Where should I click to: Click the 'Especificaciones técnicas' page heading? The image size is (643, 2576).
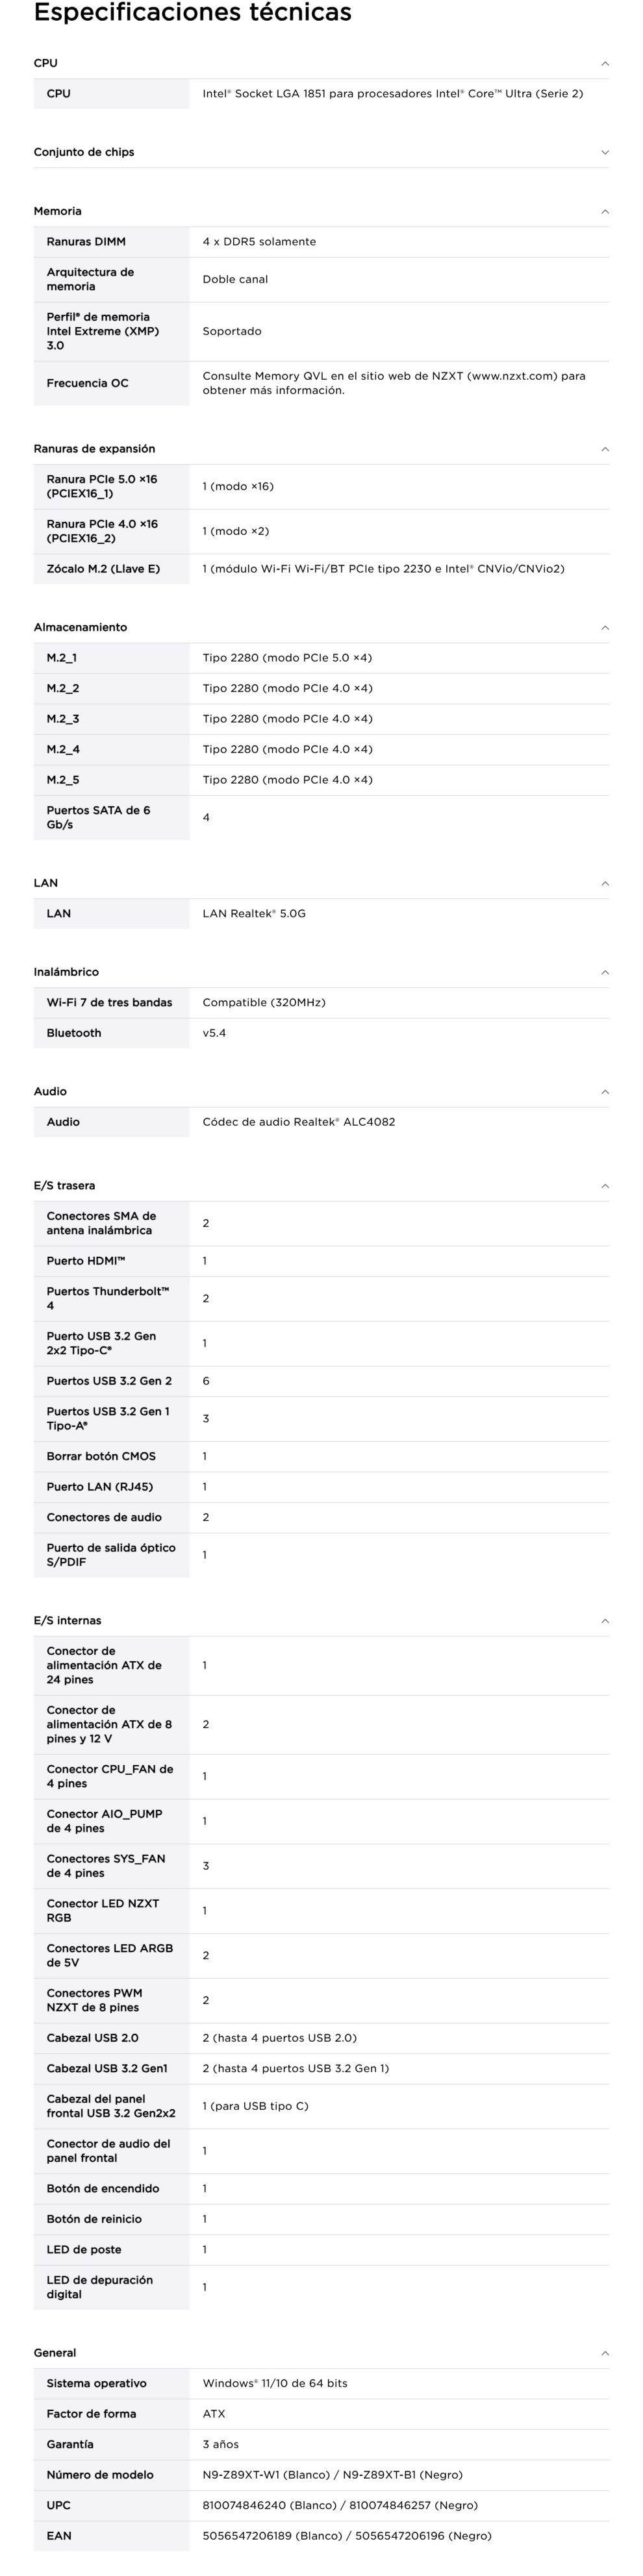192,13
